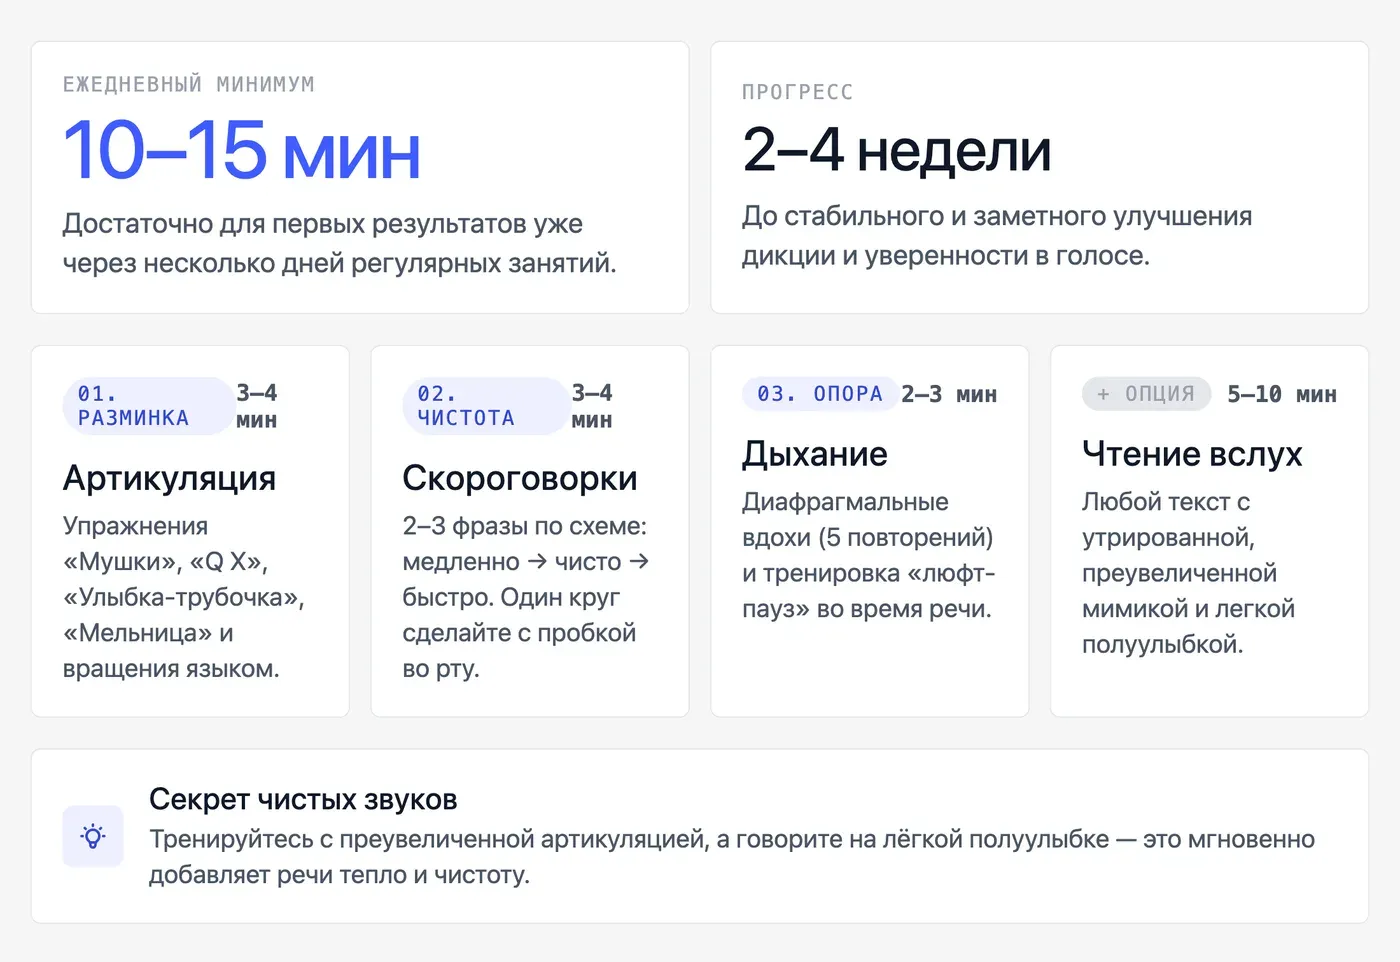The image size is (1400, 962).
Task: Click the «02. ЧИСТОТА» badge
Action: pyautogui.click(x=485, y=406)
